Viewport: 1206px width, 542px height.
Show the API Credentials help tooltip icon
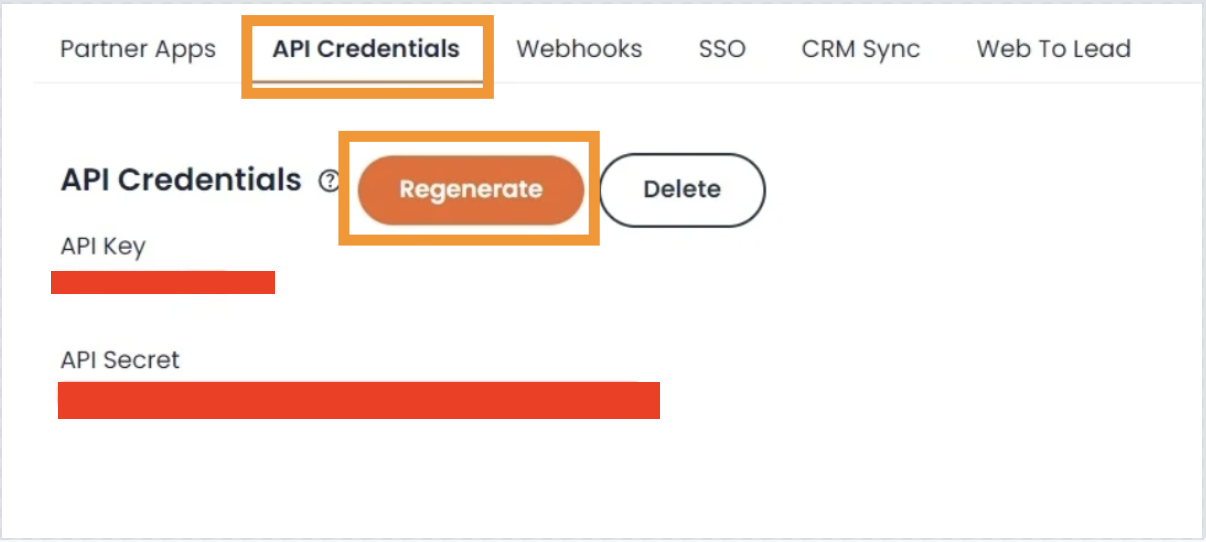[329, 182]
